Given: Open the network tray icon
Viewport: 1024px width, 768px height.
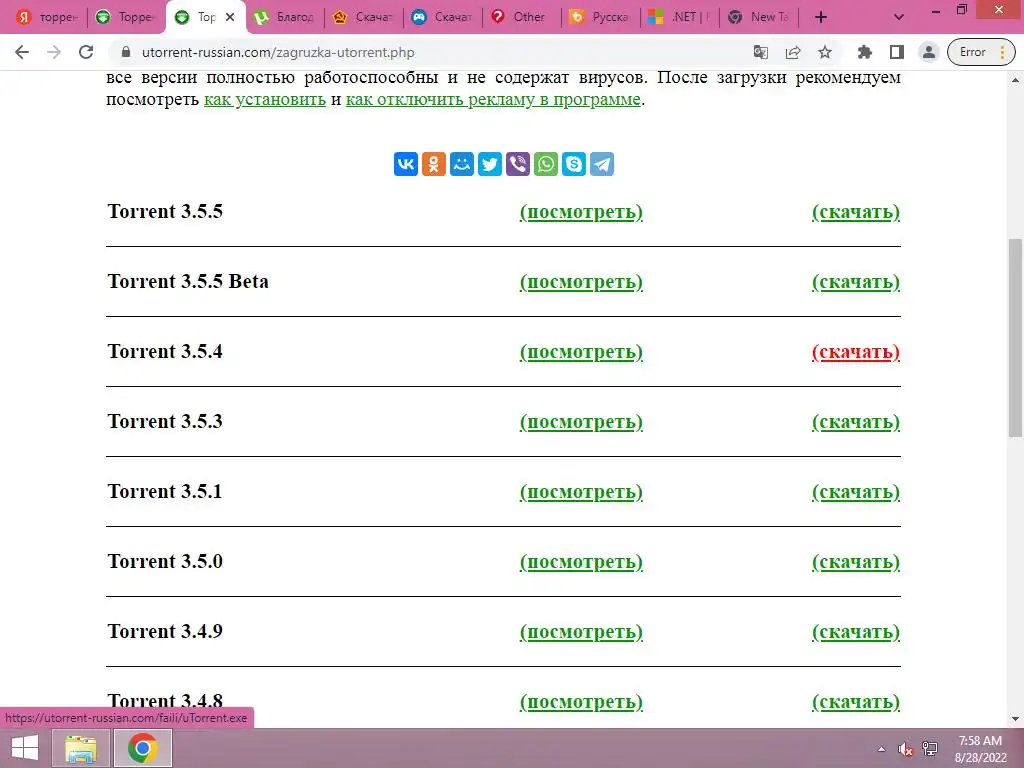Looking at the screenshot, I should point(930,749).
